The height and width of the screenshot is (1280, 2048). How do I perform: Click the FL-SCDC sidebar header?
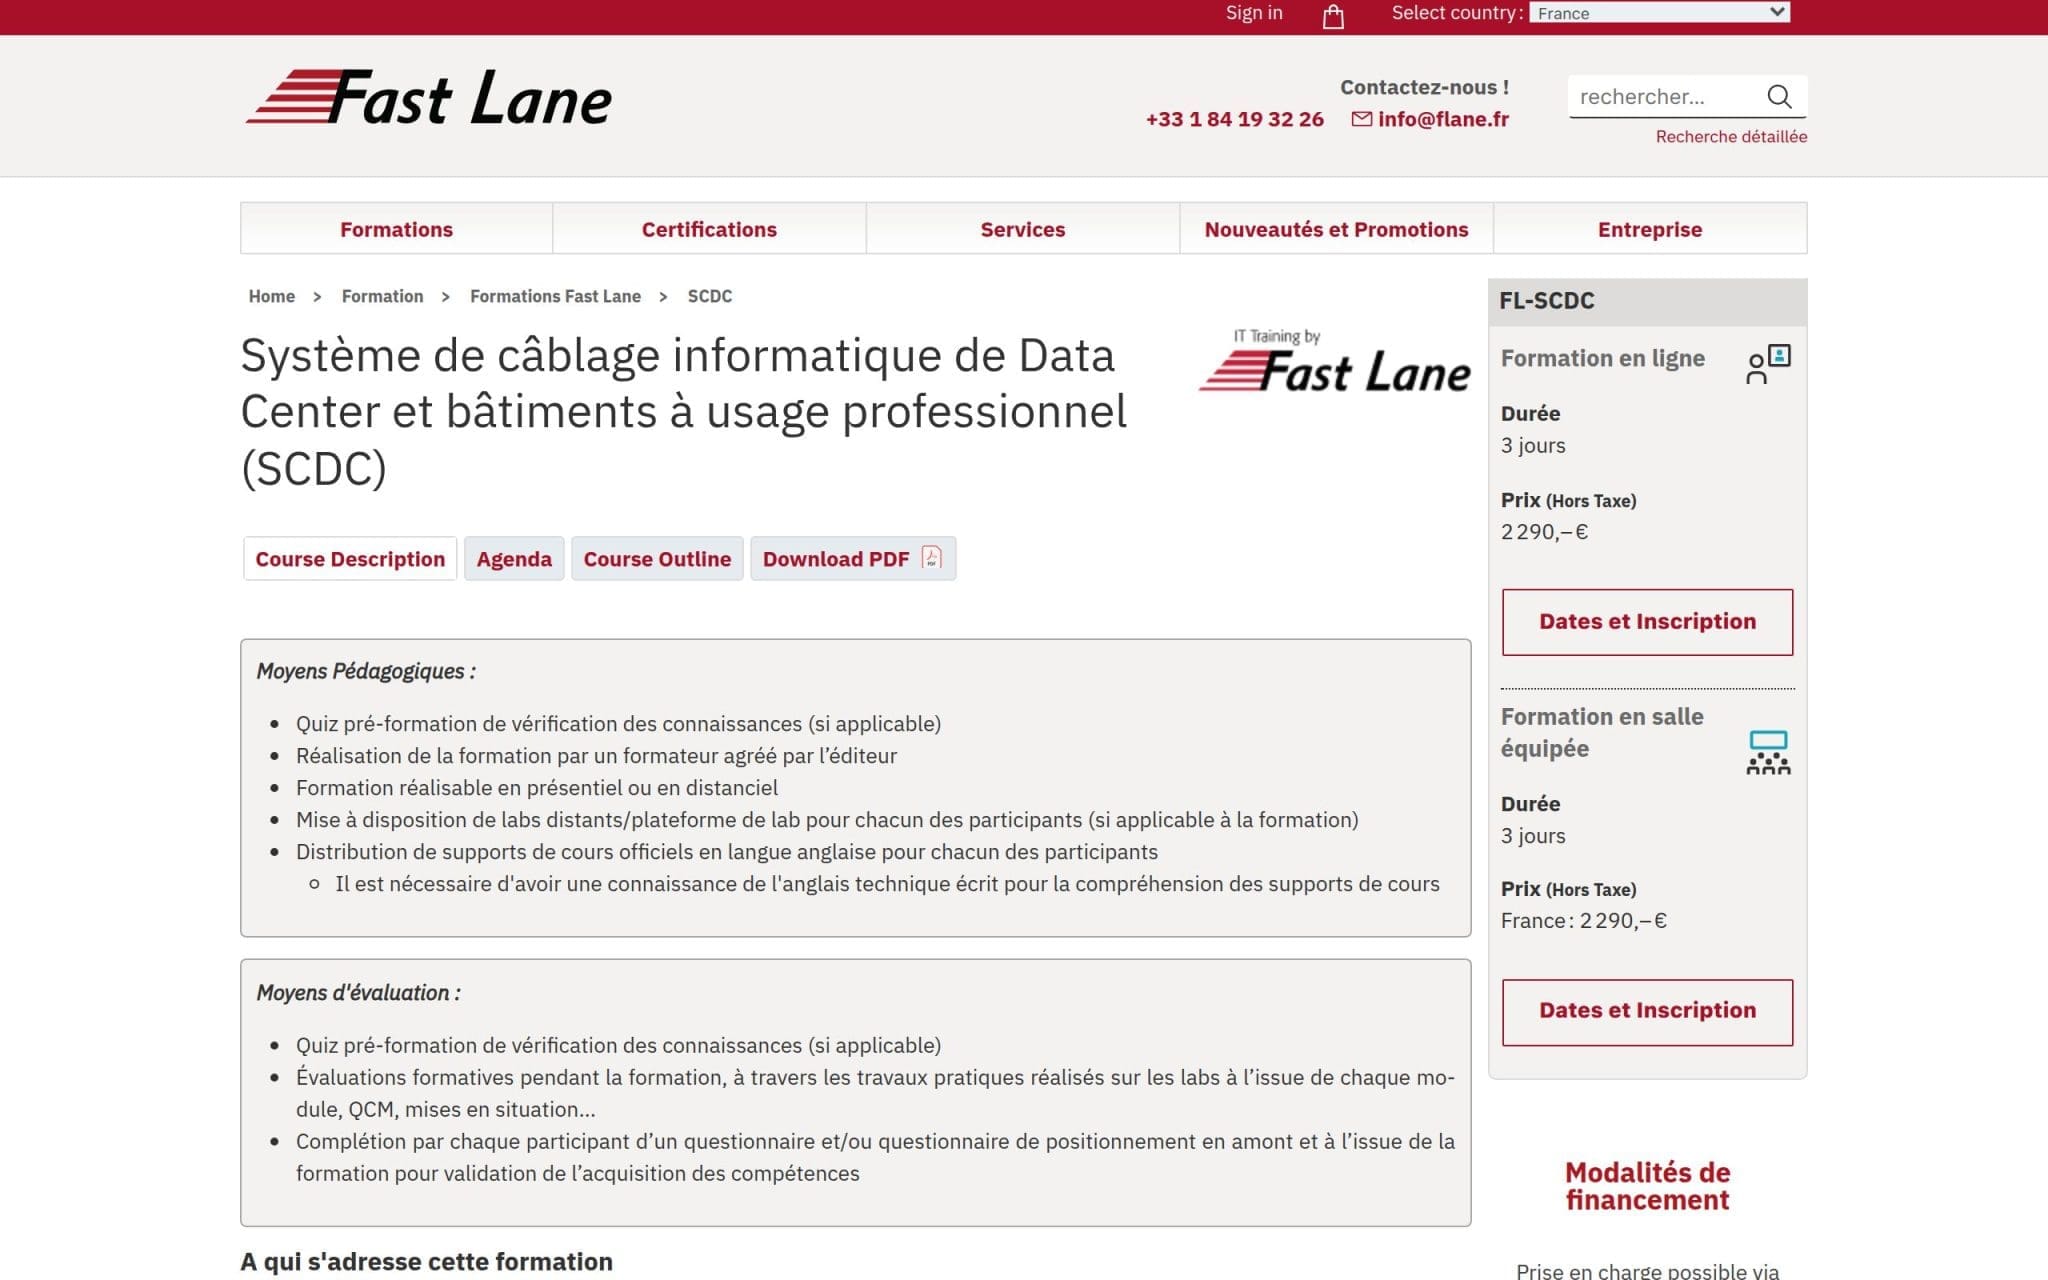pyautogui.click(x=1647, y=301)
